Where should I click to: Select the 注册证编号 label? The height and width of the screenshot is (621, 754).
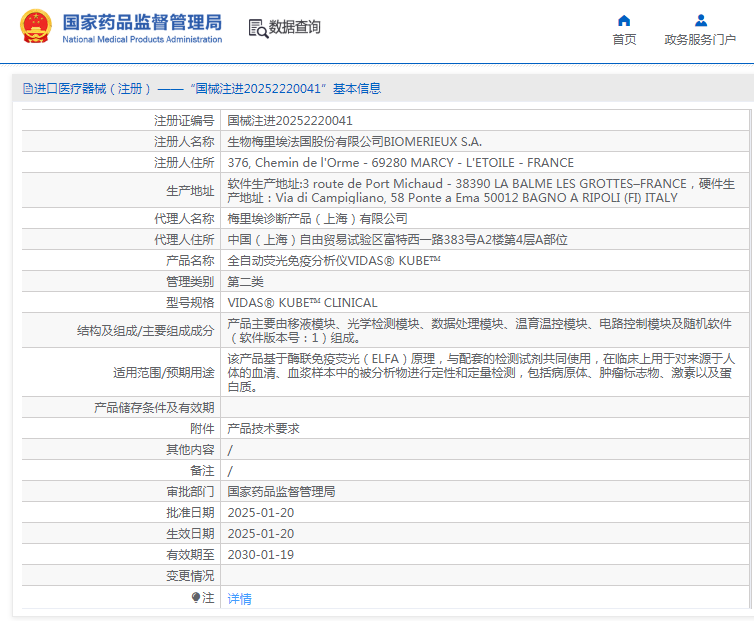click(184, 120)
